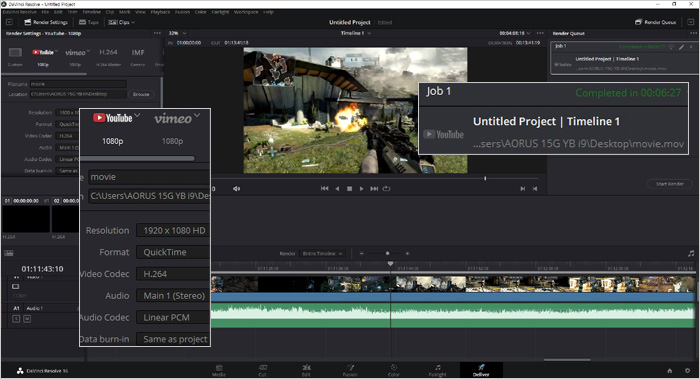Expand the Vimeo preset resolution arrow
Image resolution: width=700 pixels, height=379 pixels.
point(88,50)
